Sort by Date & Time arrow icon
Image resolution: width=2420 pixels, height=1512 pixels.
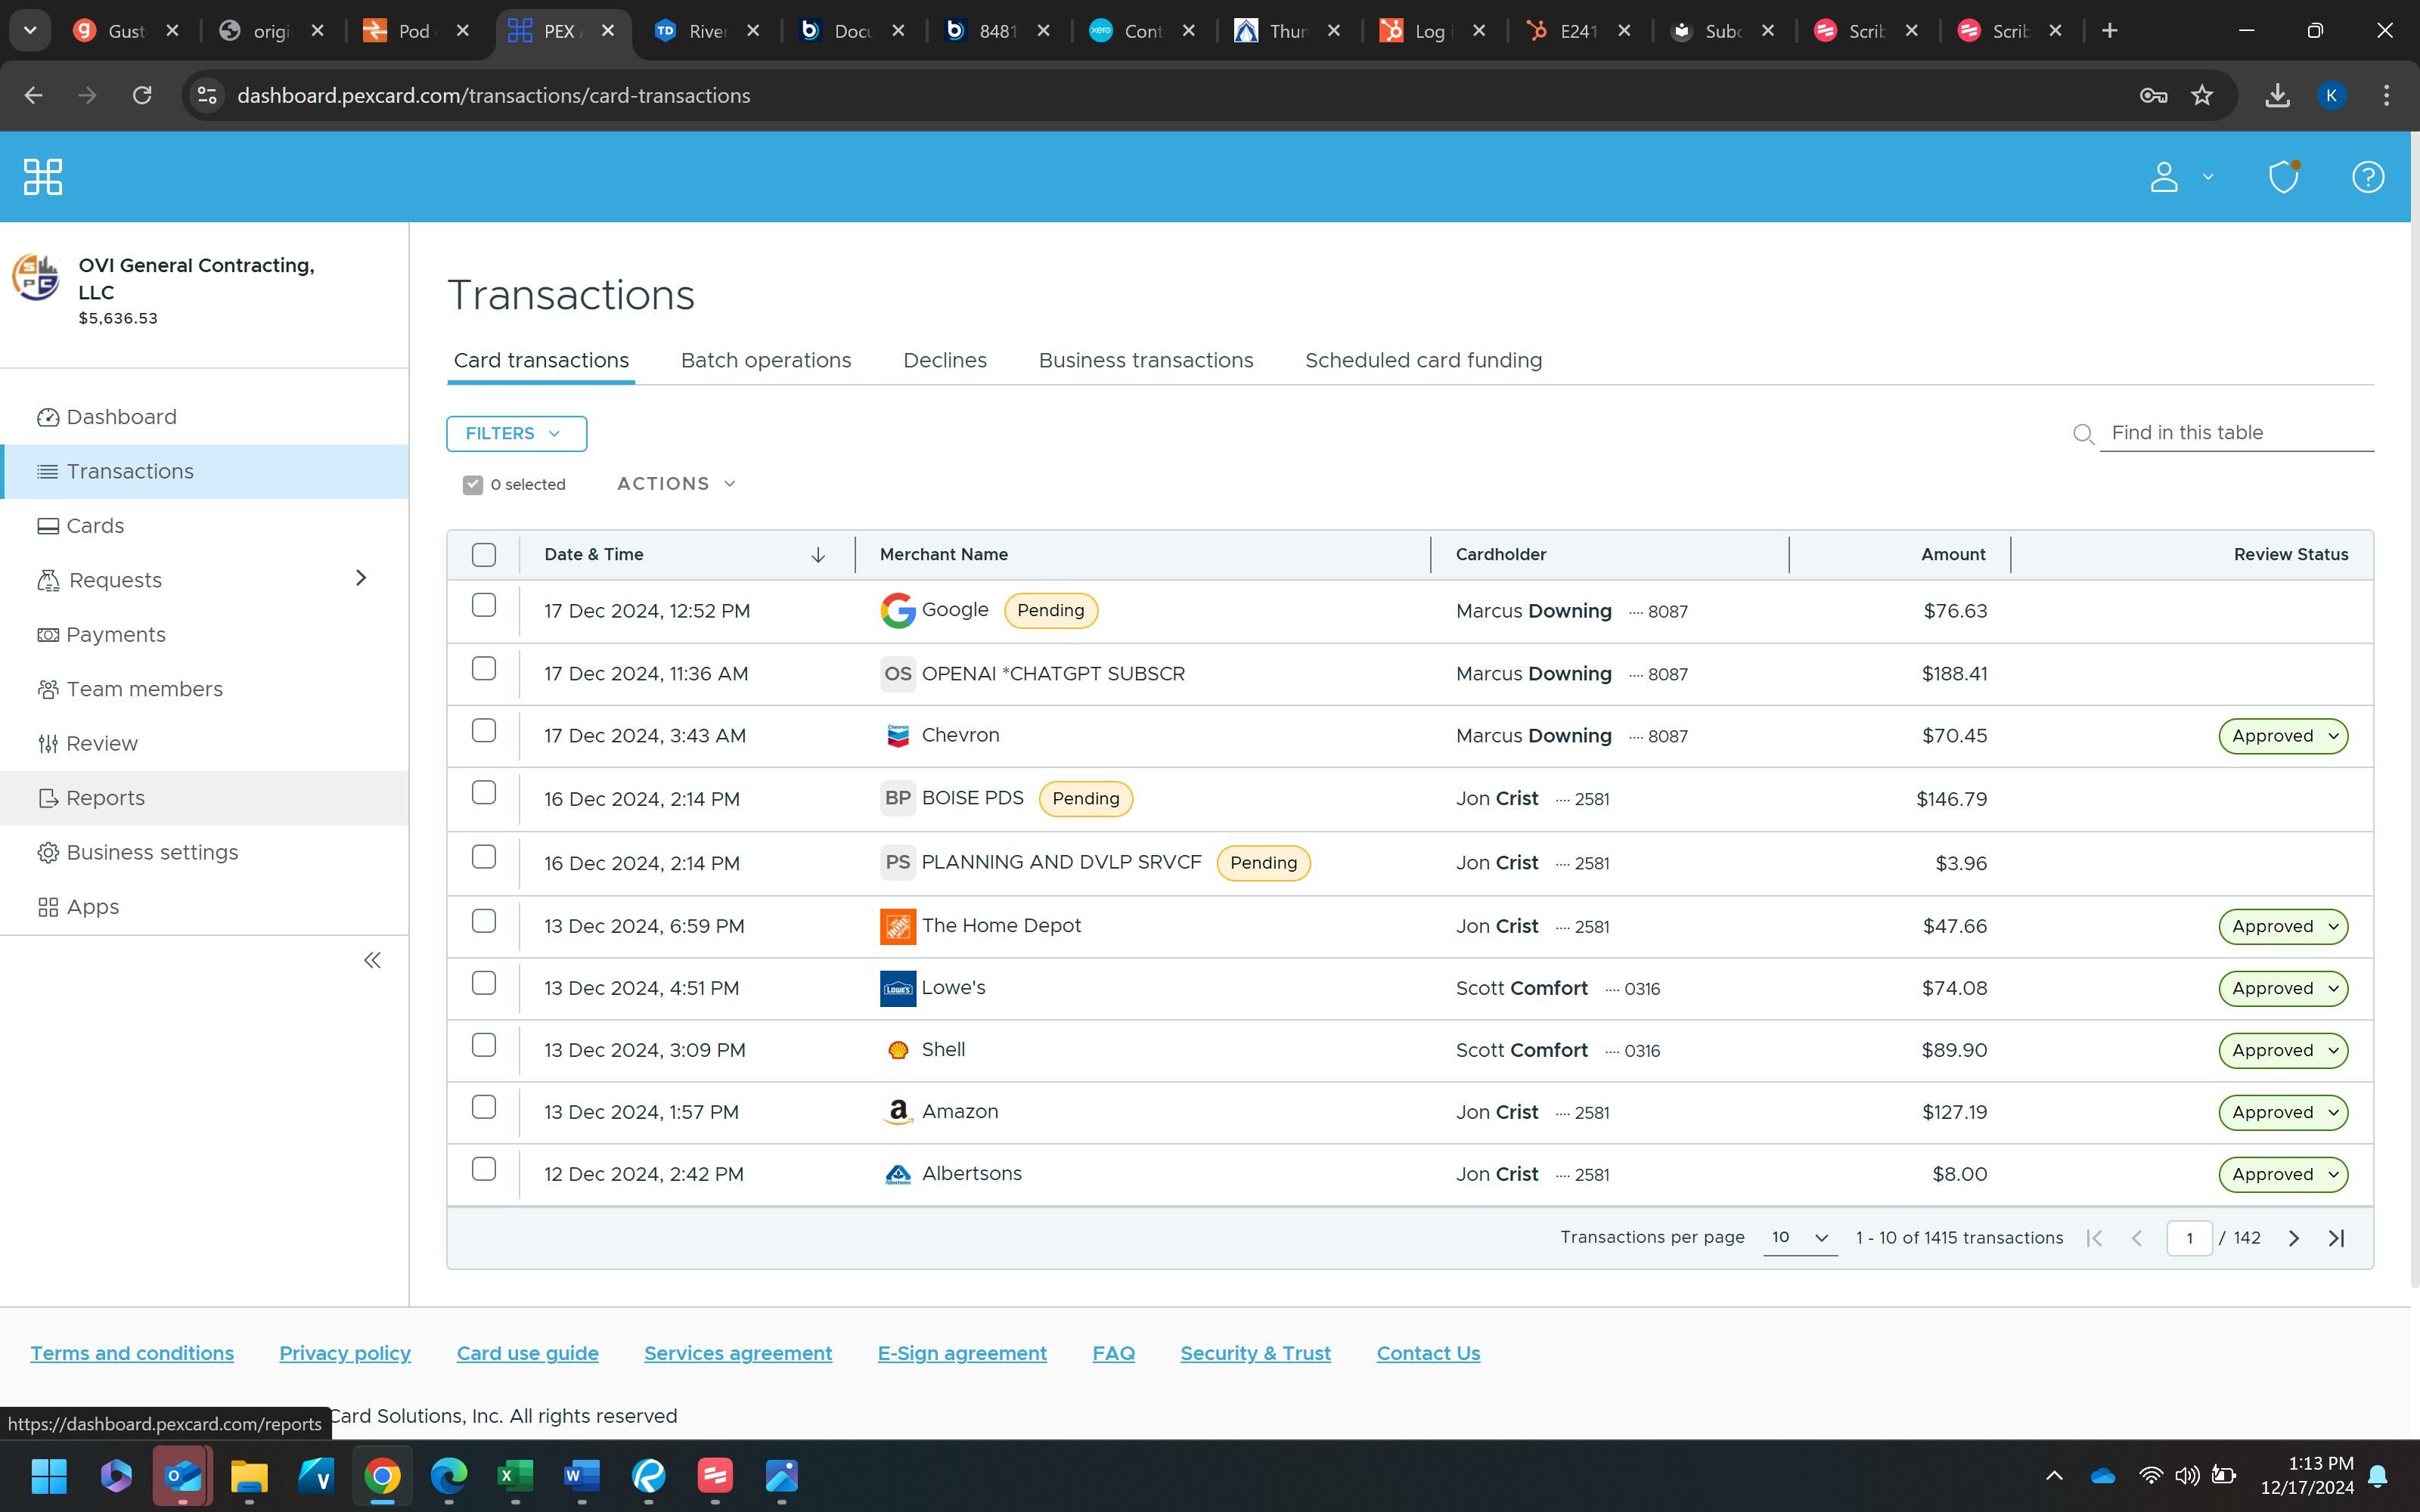pos(817,555)
